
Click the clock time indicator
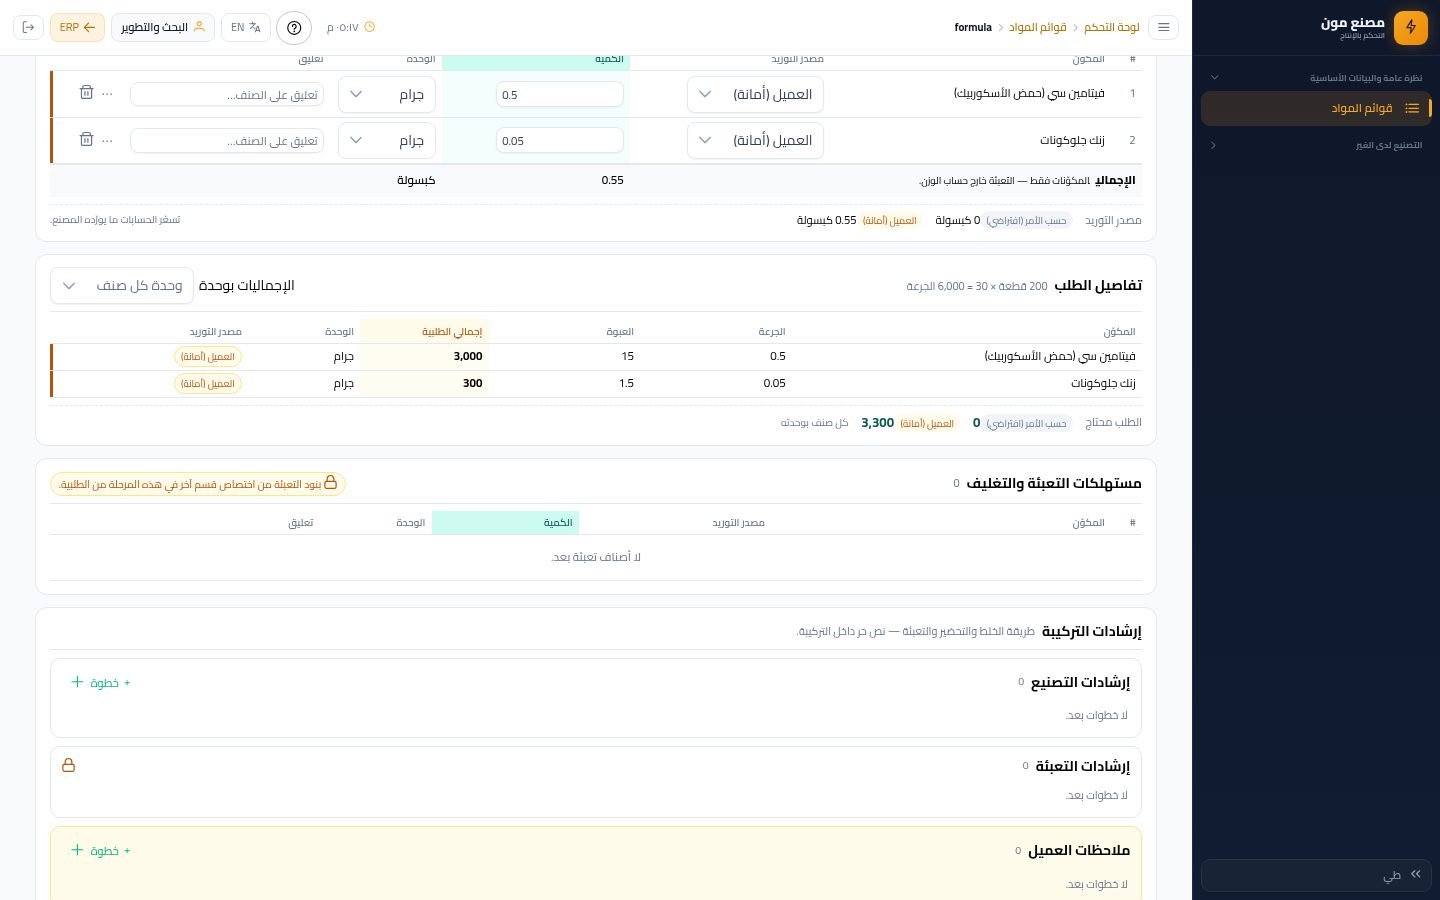[351, 27]
